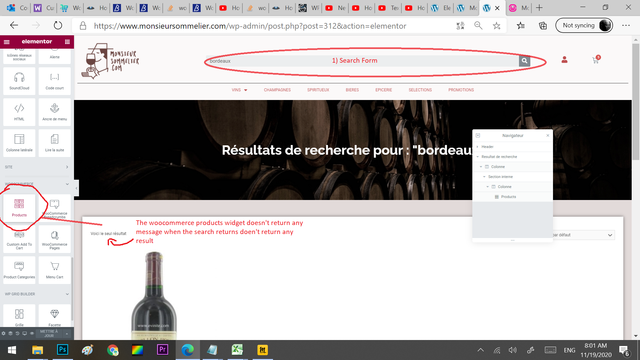Open browser zoom magnifier icon
640x360 pixels.
point(478,26)
